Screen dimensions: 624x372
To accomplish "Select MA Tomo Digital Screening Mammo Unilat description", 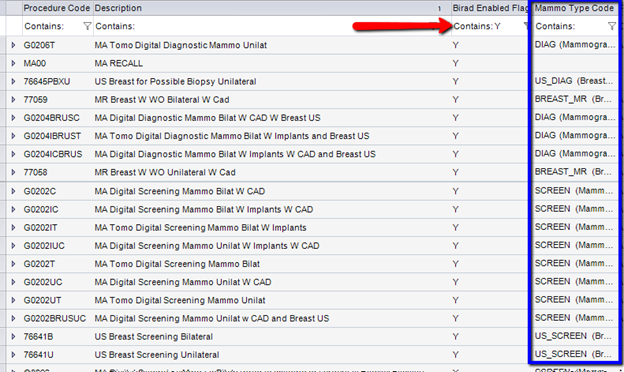I will pyautogui.click(x=180, y=300).
